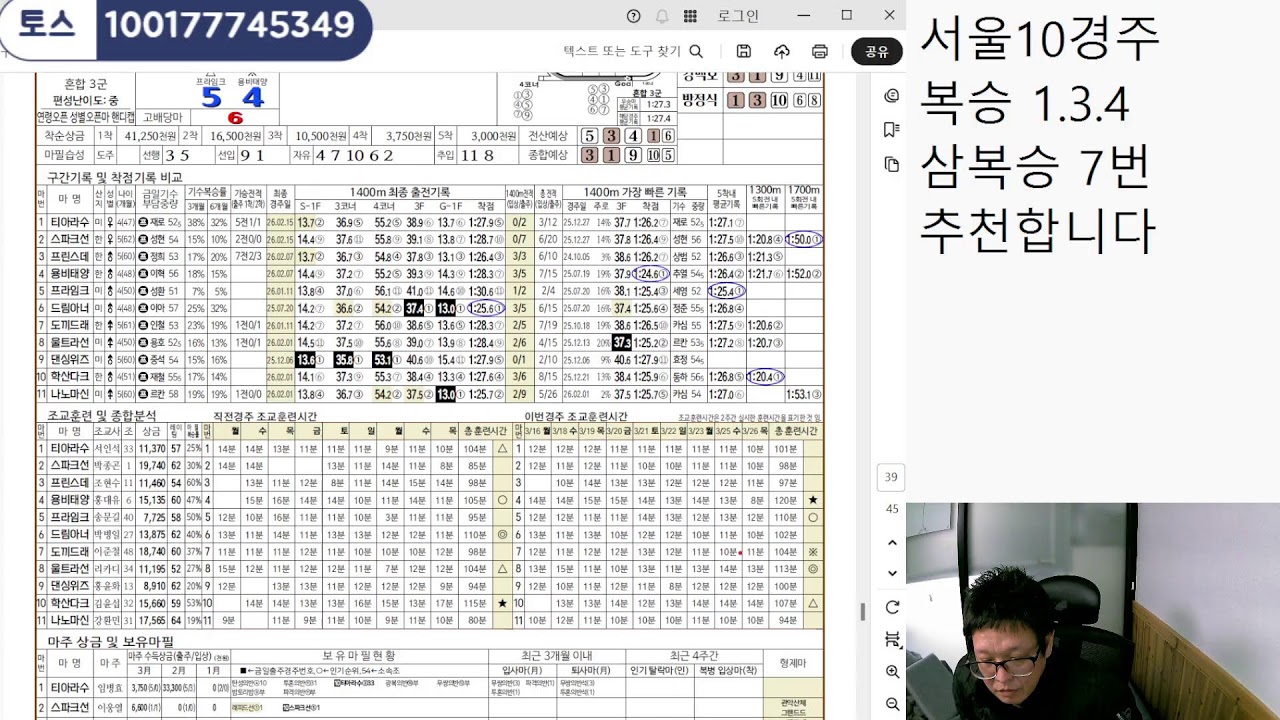Open the fit page display options
The height and width of the screenshot is (720, 1280).
[x=892, y=639]
